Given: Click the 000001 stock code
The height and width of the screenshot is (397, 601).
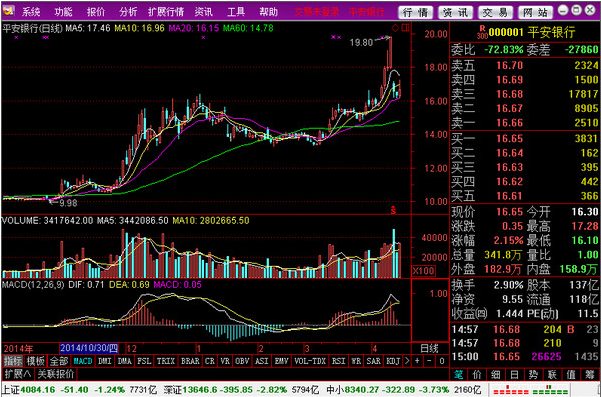Looking at the screenshot, I should [x=506, y=33].
